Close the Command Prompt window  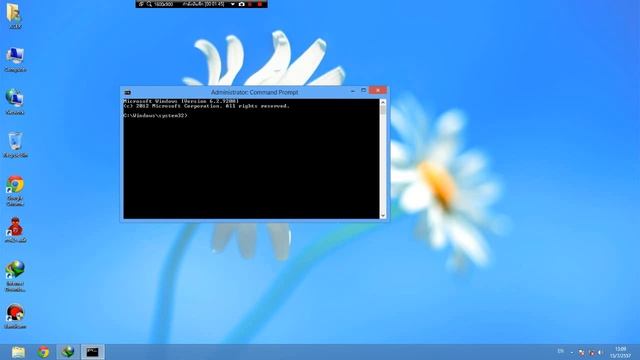[x=378, y=90]
